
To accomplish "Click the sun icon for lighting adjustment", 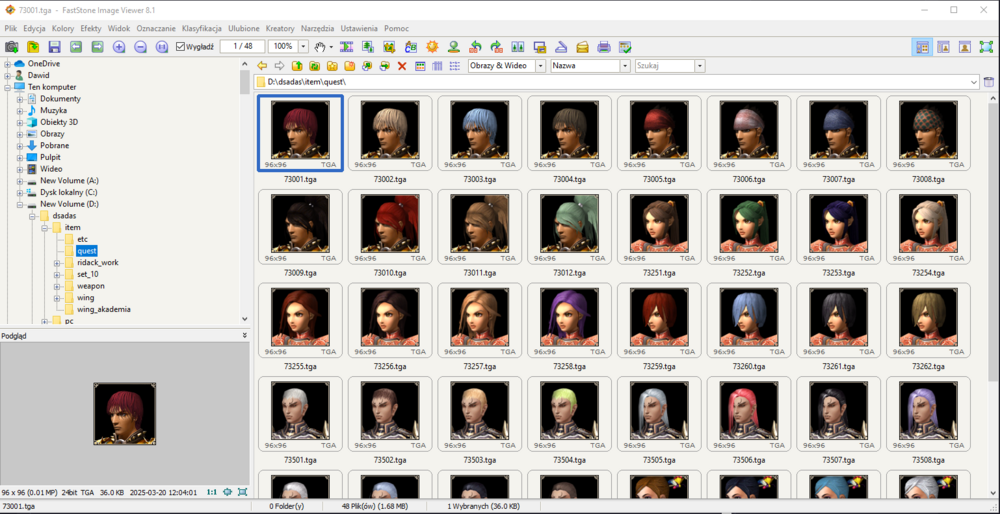I will 432,47.
